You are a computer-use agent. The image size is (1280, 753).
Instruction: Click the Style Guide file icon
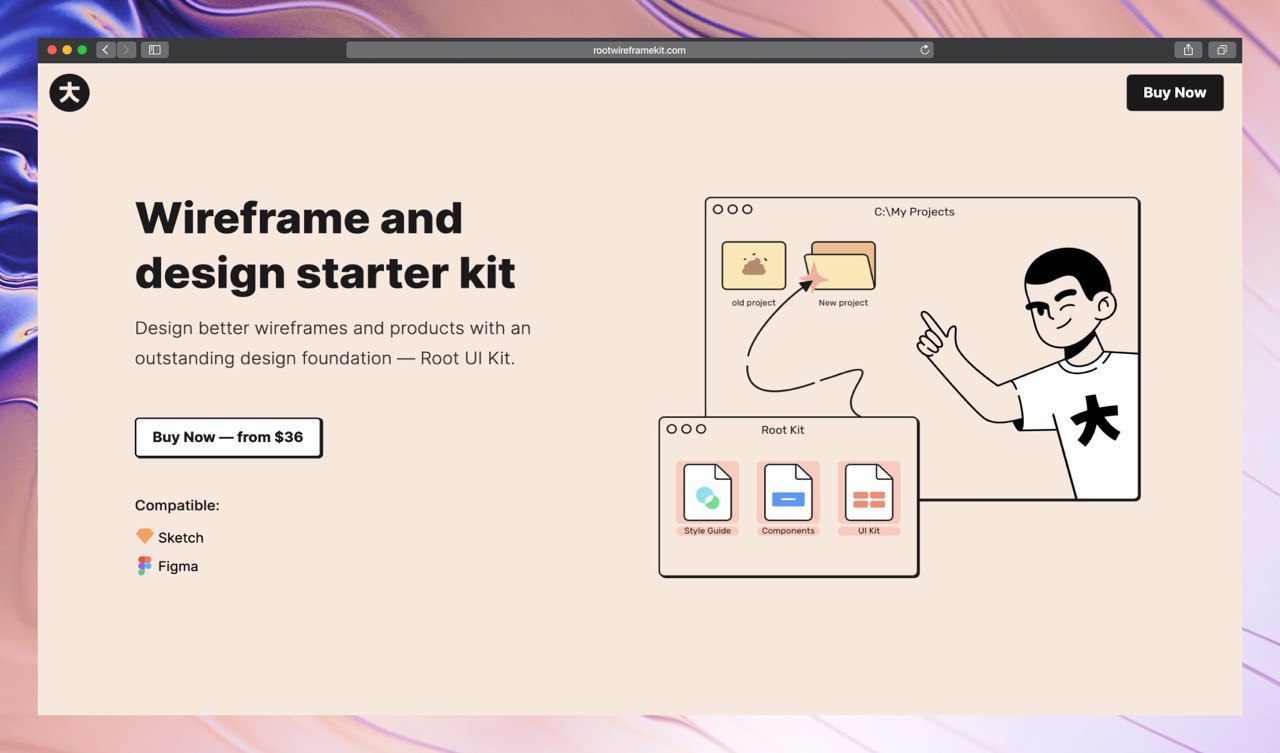point(708,492)
